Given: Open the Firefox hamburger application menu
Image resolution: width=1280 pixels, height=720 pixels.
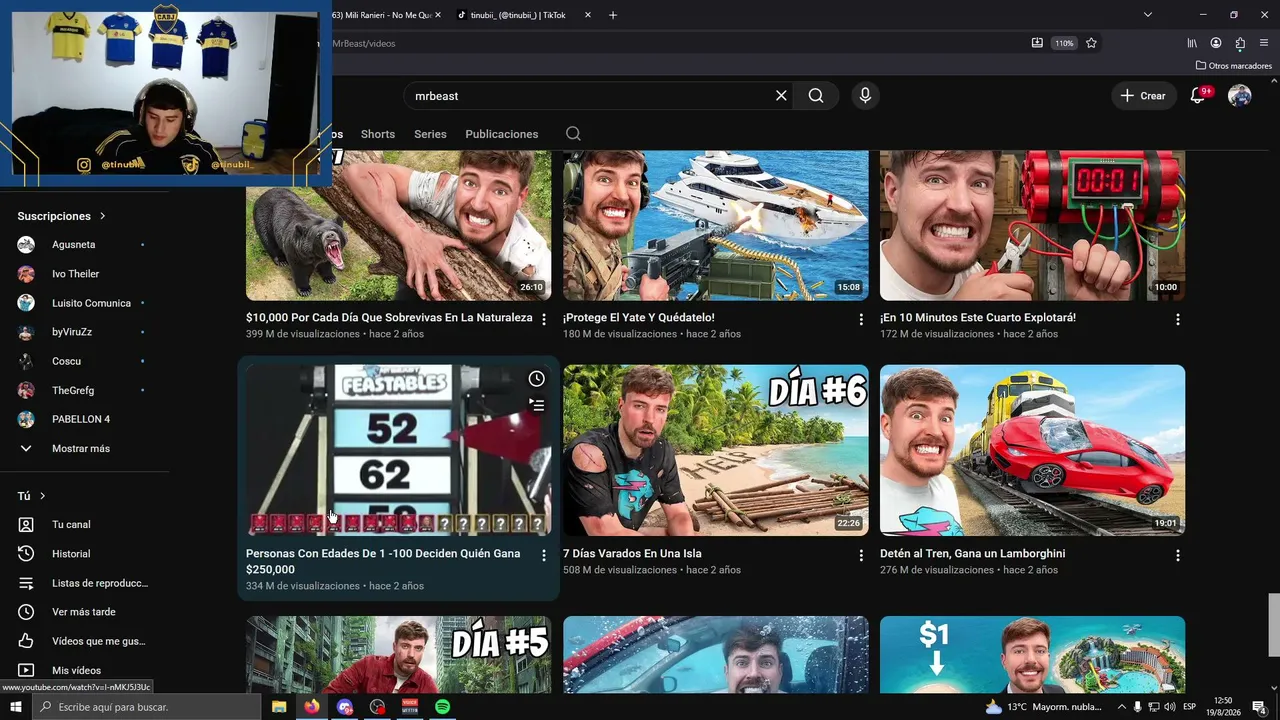Looking at the screenshot, I should (1264, 43).
